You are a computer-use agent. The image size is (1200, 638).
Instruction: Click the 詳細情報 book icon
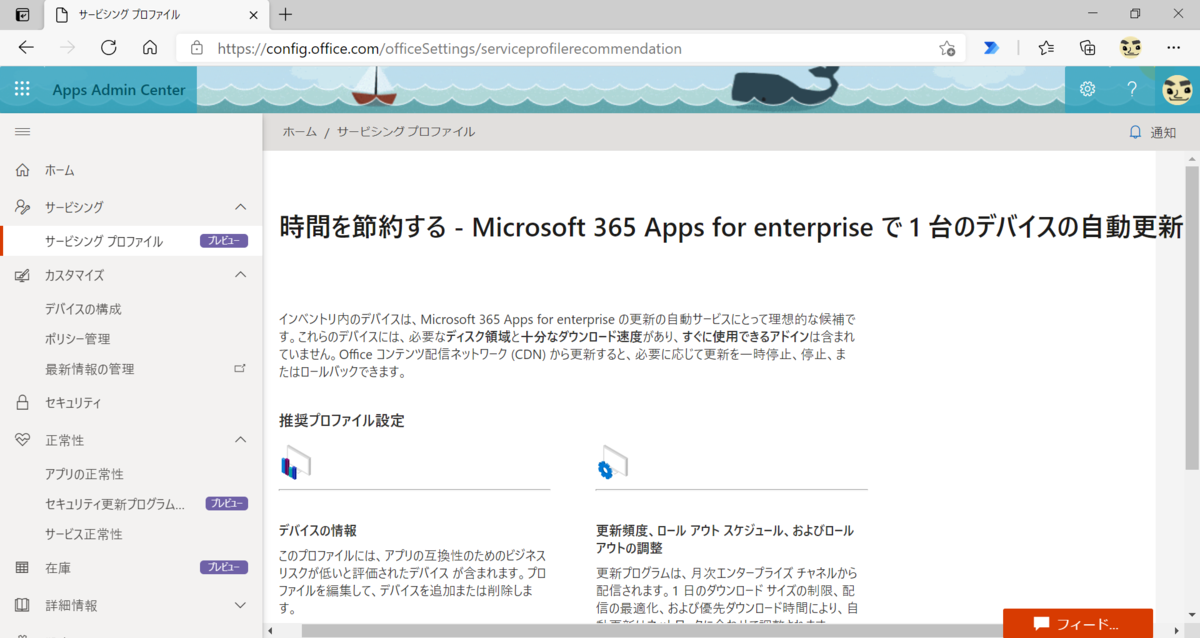coord(22,605)
